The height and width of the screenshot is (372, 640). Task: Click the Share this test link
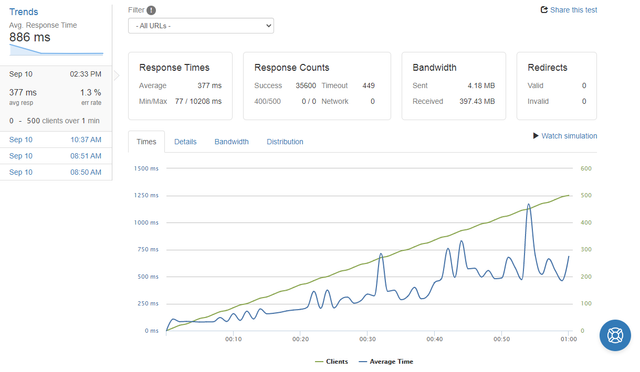point(573,10)
